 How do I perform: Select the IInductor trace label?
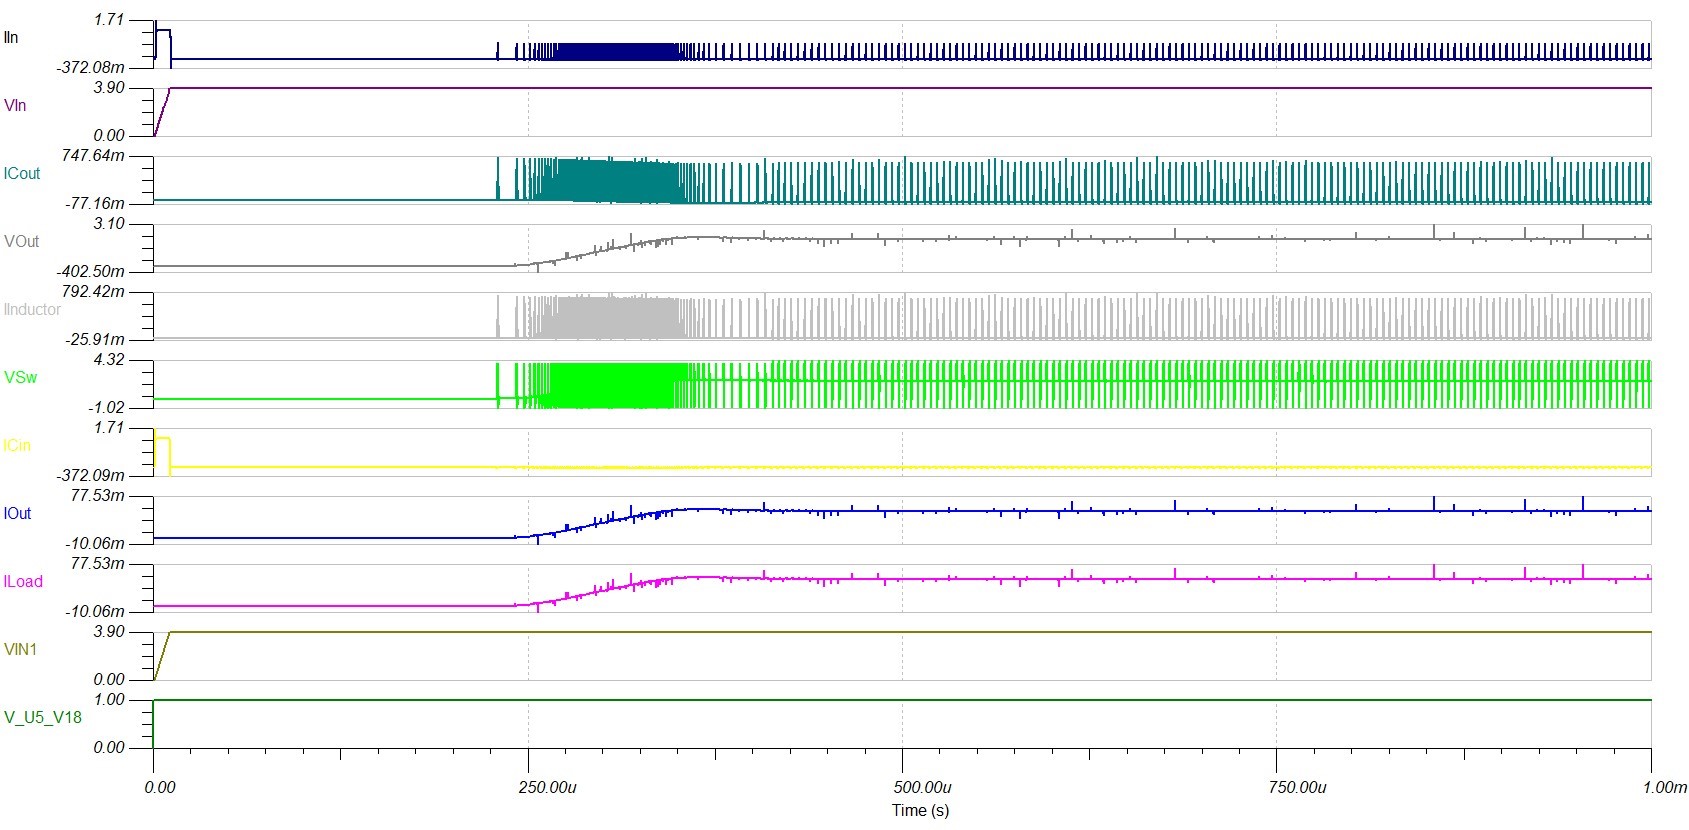tap(32, 310)
